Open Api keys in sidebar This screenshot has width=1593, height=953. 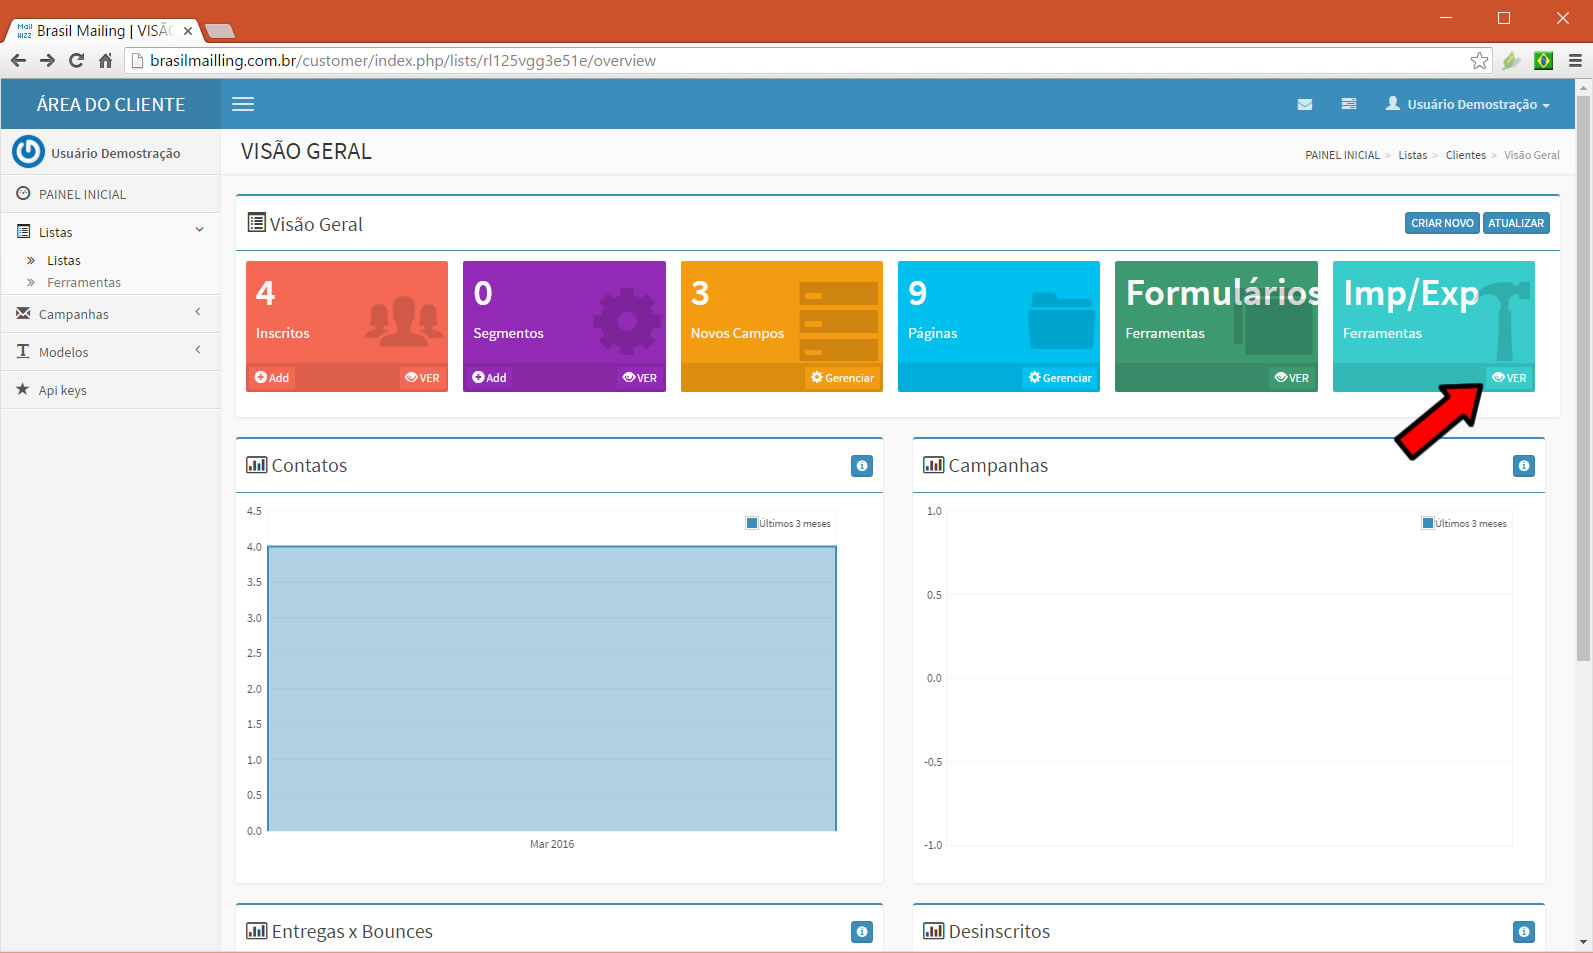point(111,390)
